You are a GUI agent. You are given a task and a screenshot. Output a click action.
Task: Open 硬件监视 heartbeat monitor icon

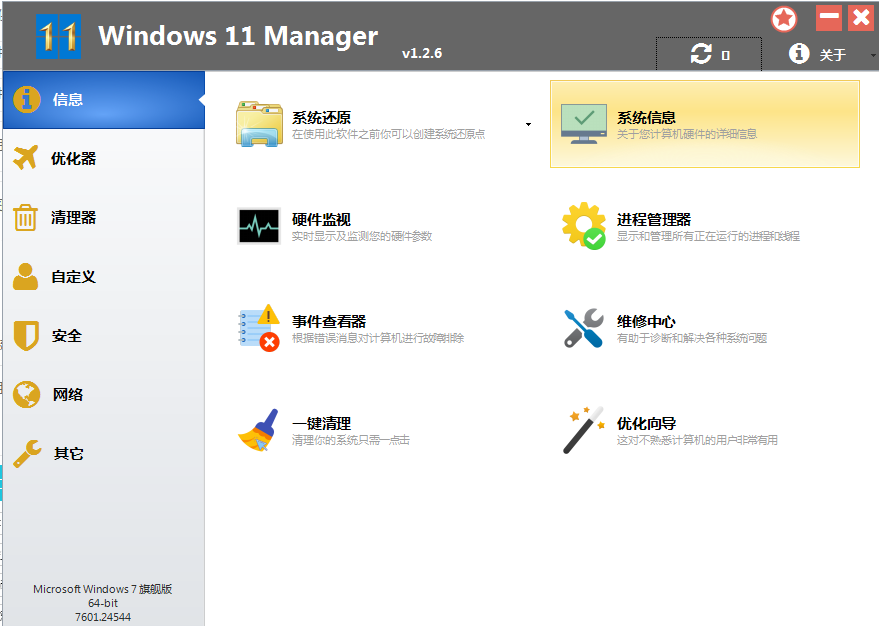pyautogui.click(x=259, y=226)
